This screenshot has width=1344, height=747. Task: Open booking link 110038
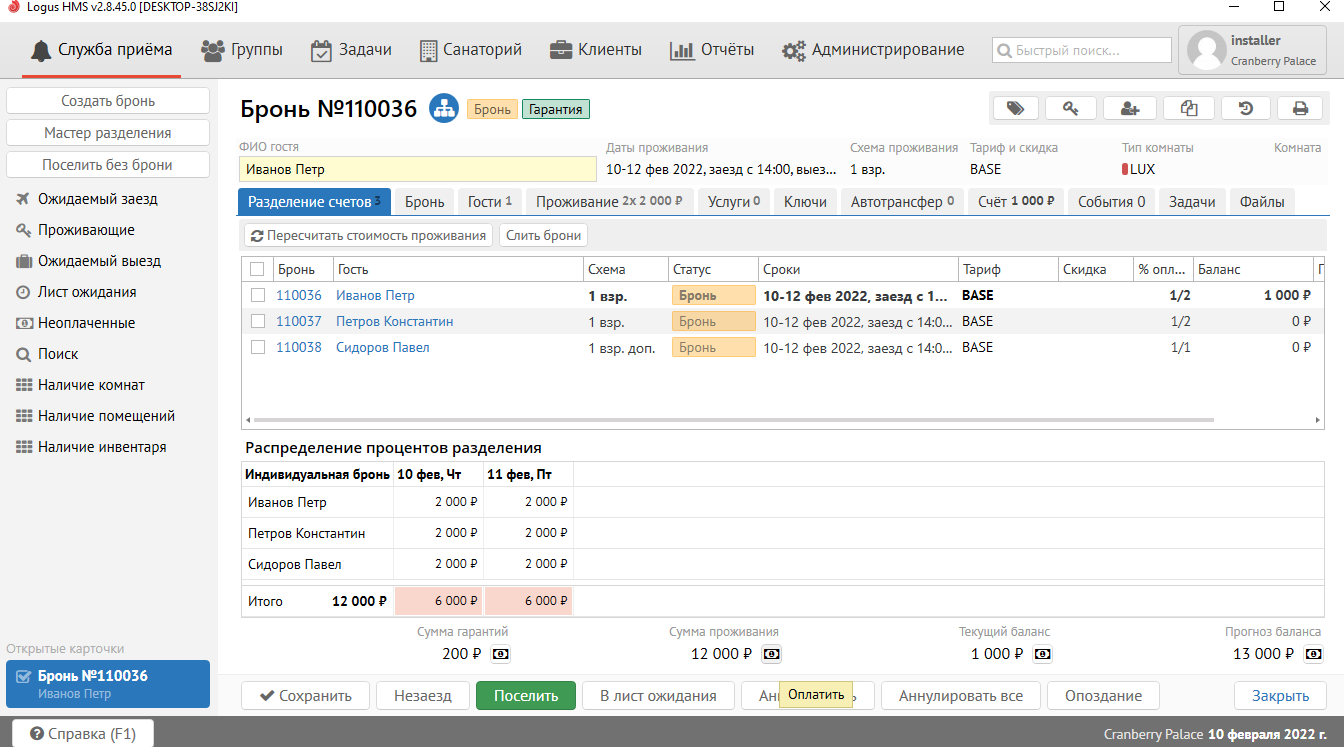pos(299,348)
